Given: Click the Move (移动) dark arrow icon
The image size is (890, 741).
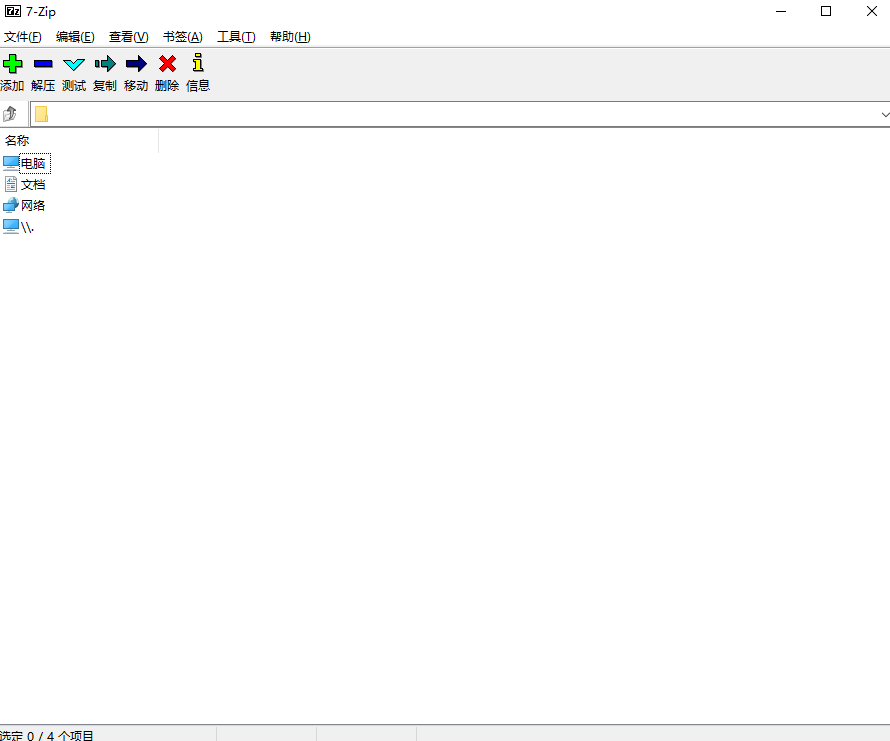Looking at the screenshot, I should (136, 64).
